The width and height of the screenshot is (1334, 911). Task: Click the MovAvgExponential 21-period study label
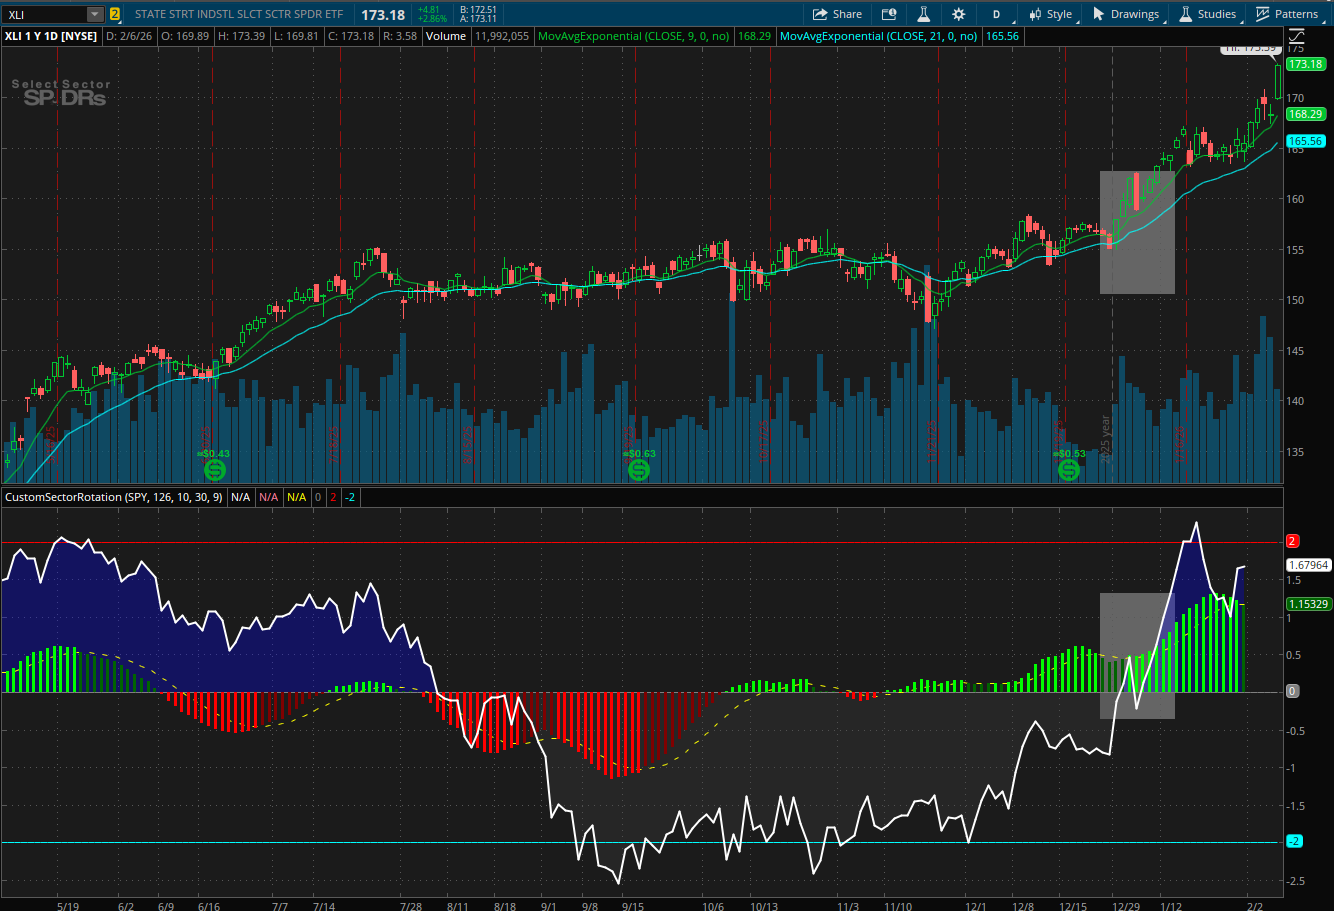tap(878, 36)
